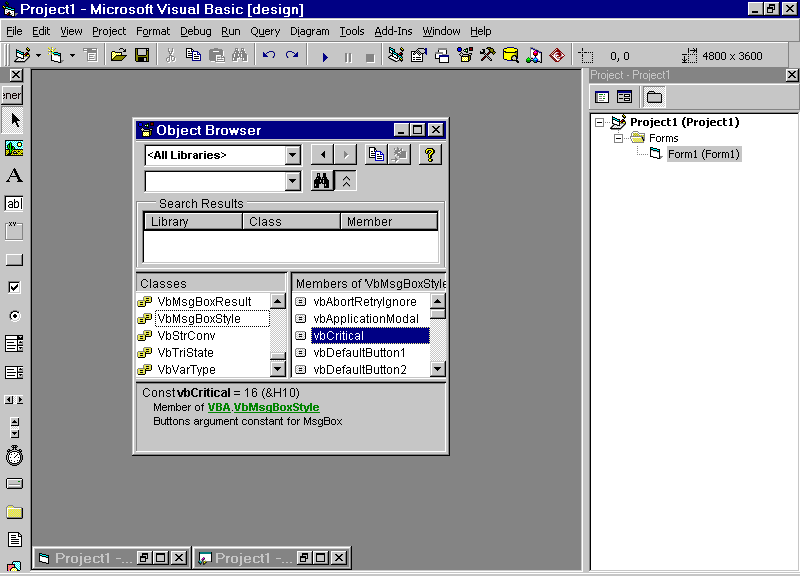The height and width of the screenshot is (576, 800).
Task: Click the Break pause icon
Action: pyautogui.click(x=348, y=57)
